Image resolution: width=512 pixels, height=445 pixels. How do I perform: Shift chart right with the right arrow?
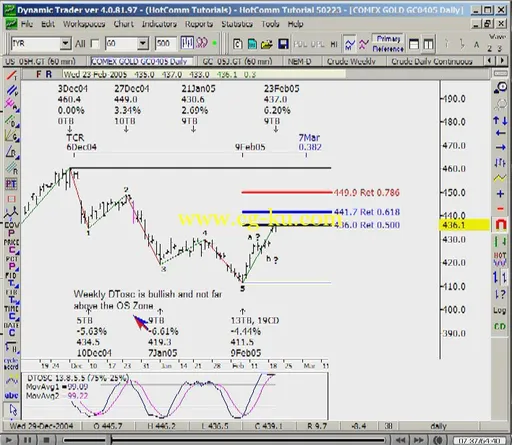[x=500, y=147]
